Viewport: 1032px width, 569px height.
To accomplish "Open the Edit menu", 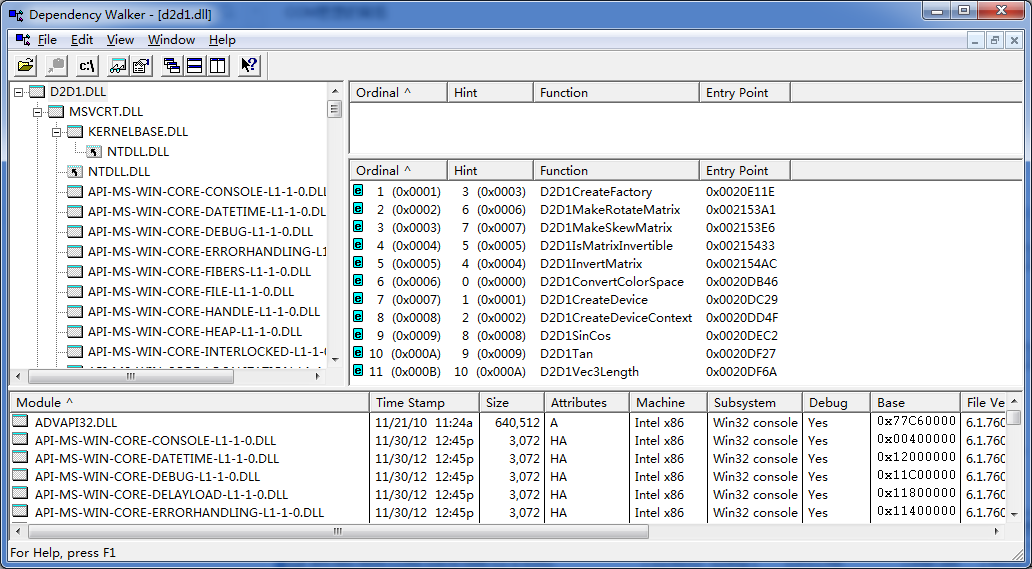I will pyautogui.click(x=82, y=40).
